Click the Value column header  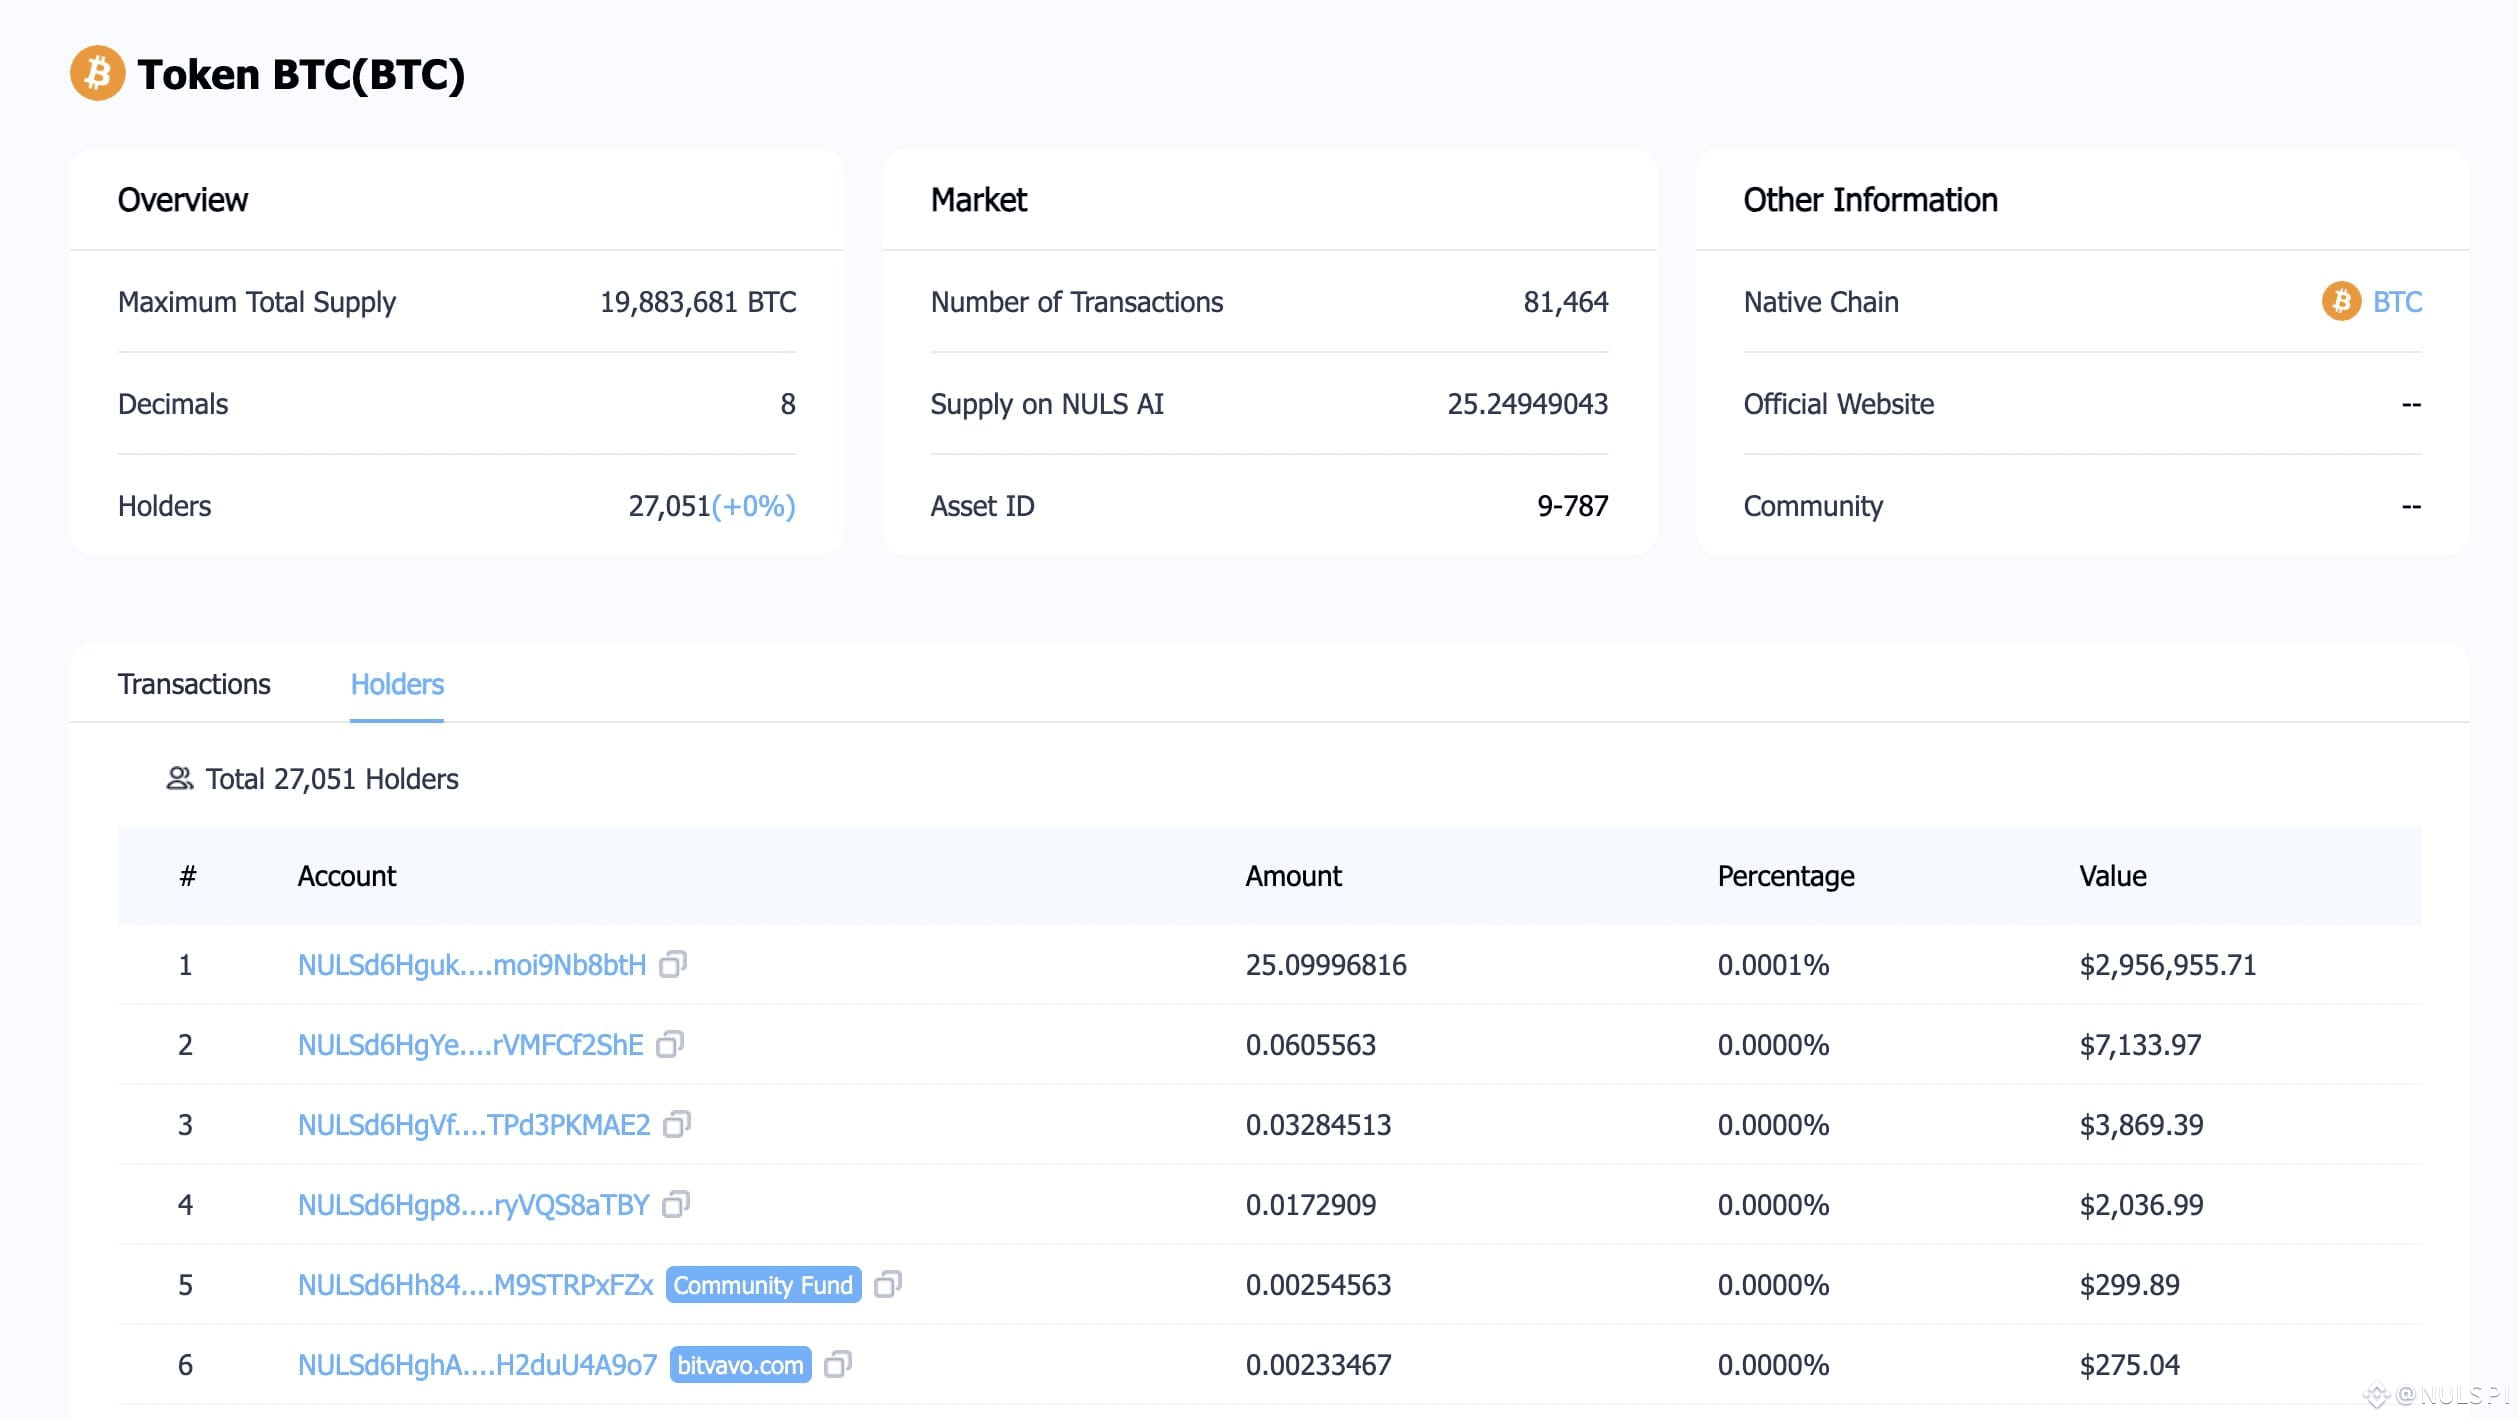(x=2113, y=876)
